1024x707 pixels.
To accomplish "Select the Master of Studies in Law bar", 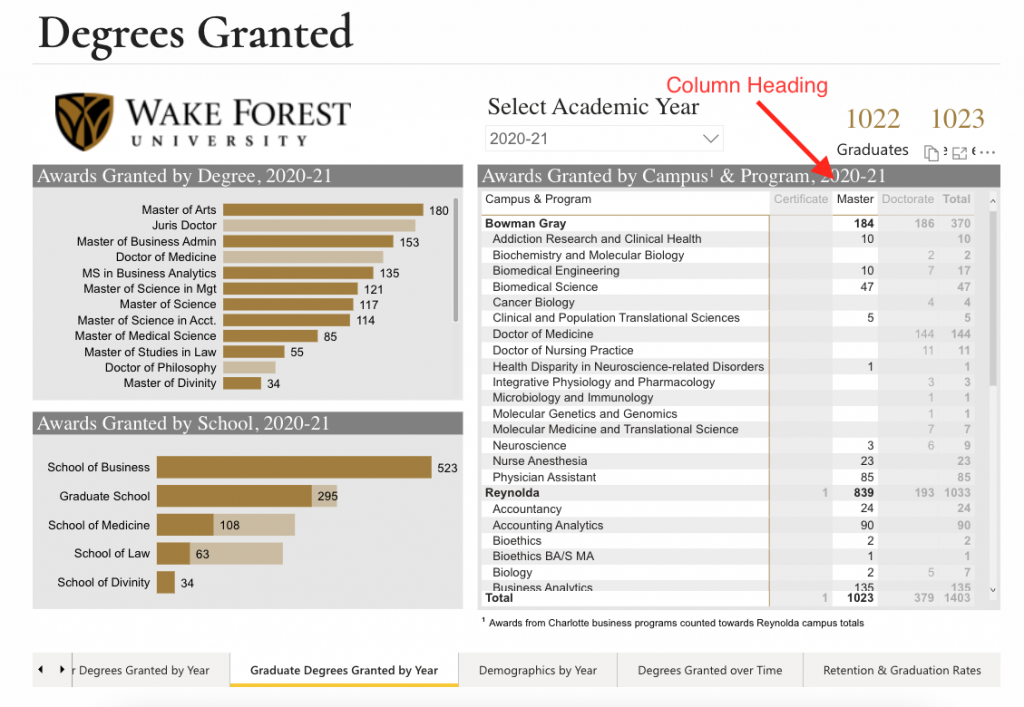I will pyautogui.click(x=254, y=352).
